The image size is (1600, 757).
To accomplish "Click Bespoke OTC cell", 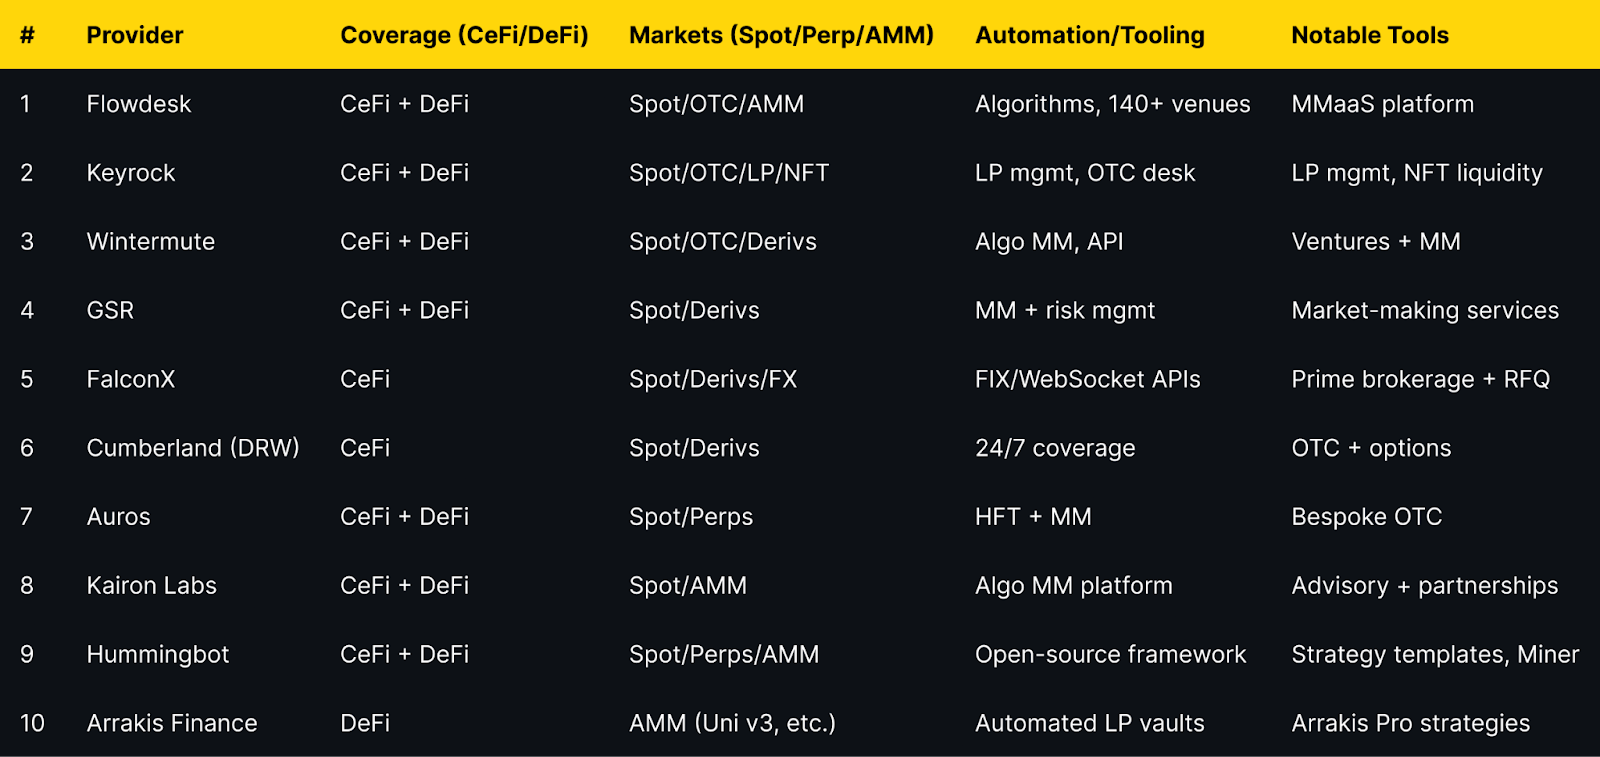I will tap(1367, 517).
